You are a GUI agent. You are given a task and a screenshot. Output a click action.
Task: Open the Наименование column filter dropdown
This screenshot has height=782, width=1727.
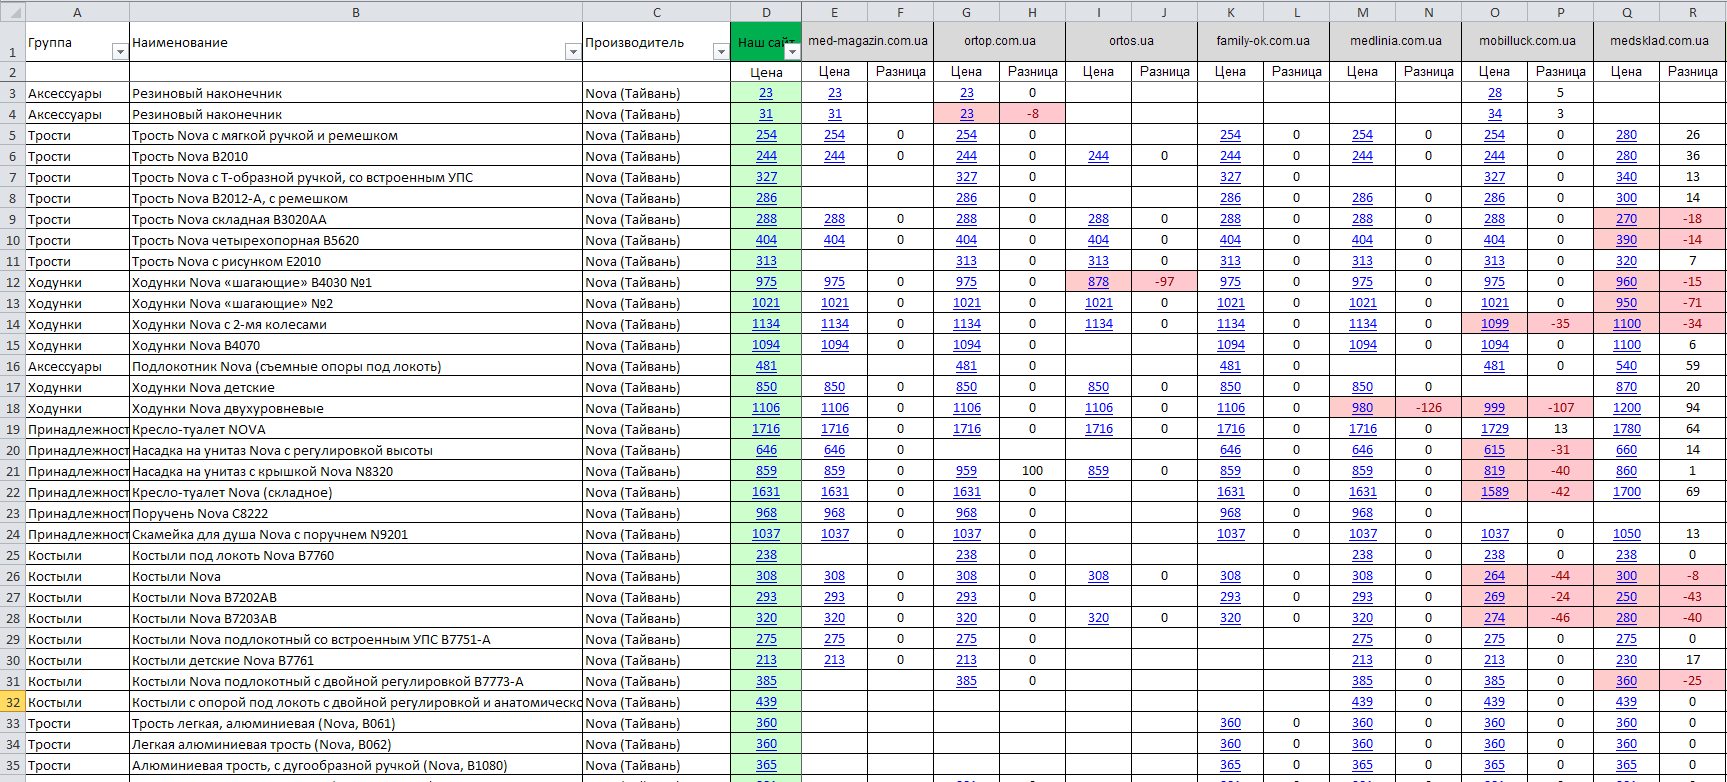pyautogui.click(x=573, y=52)
